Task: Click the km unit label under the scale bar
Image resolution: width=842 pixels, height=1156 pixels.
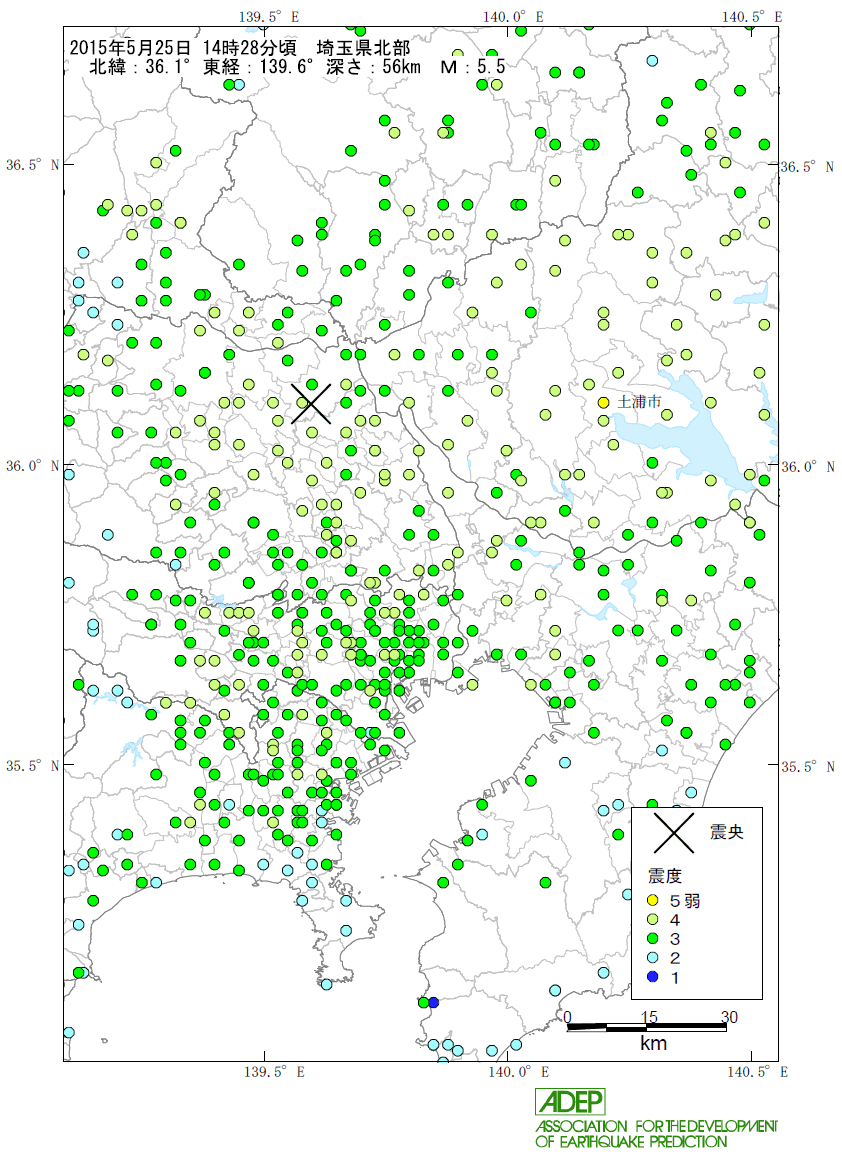Action: [653, 1042]
